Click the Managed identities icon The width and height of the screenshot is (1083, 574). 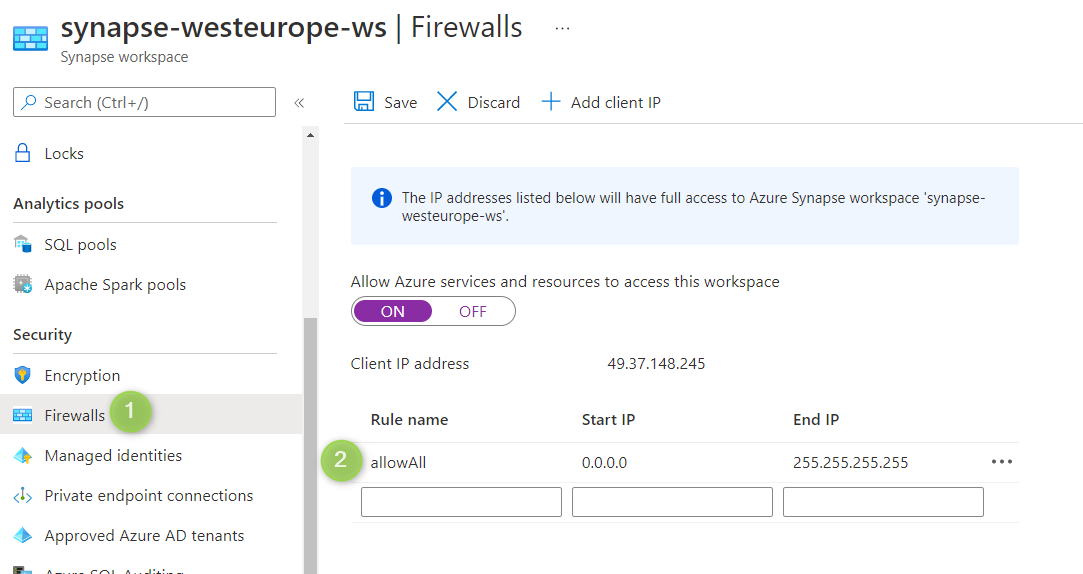22,456
